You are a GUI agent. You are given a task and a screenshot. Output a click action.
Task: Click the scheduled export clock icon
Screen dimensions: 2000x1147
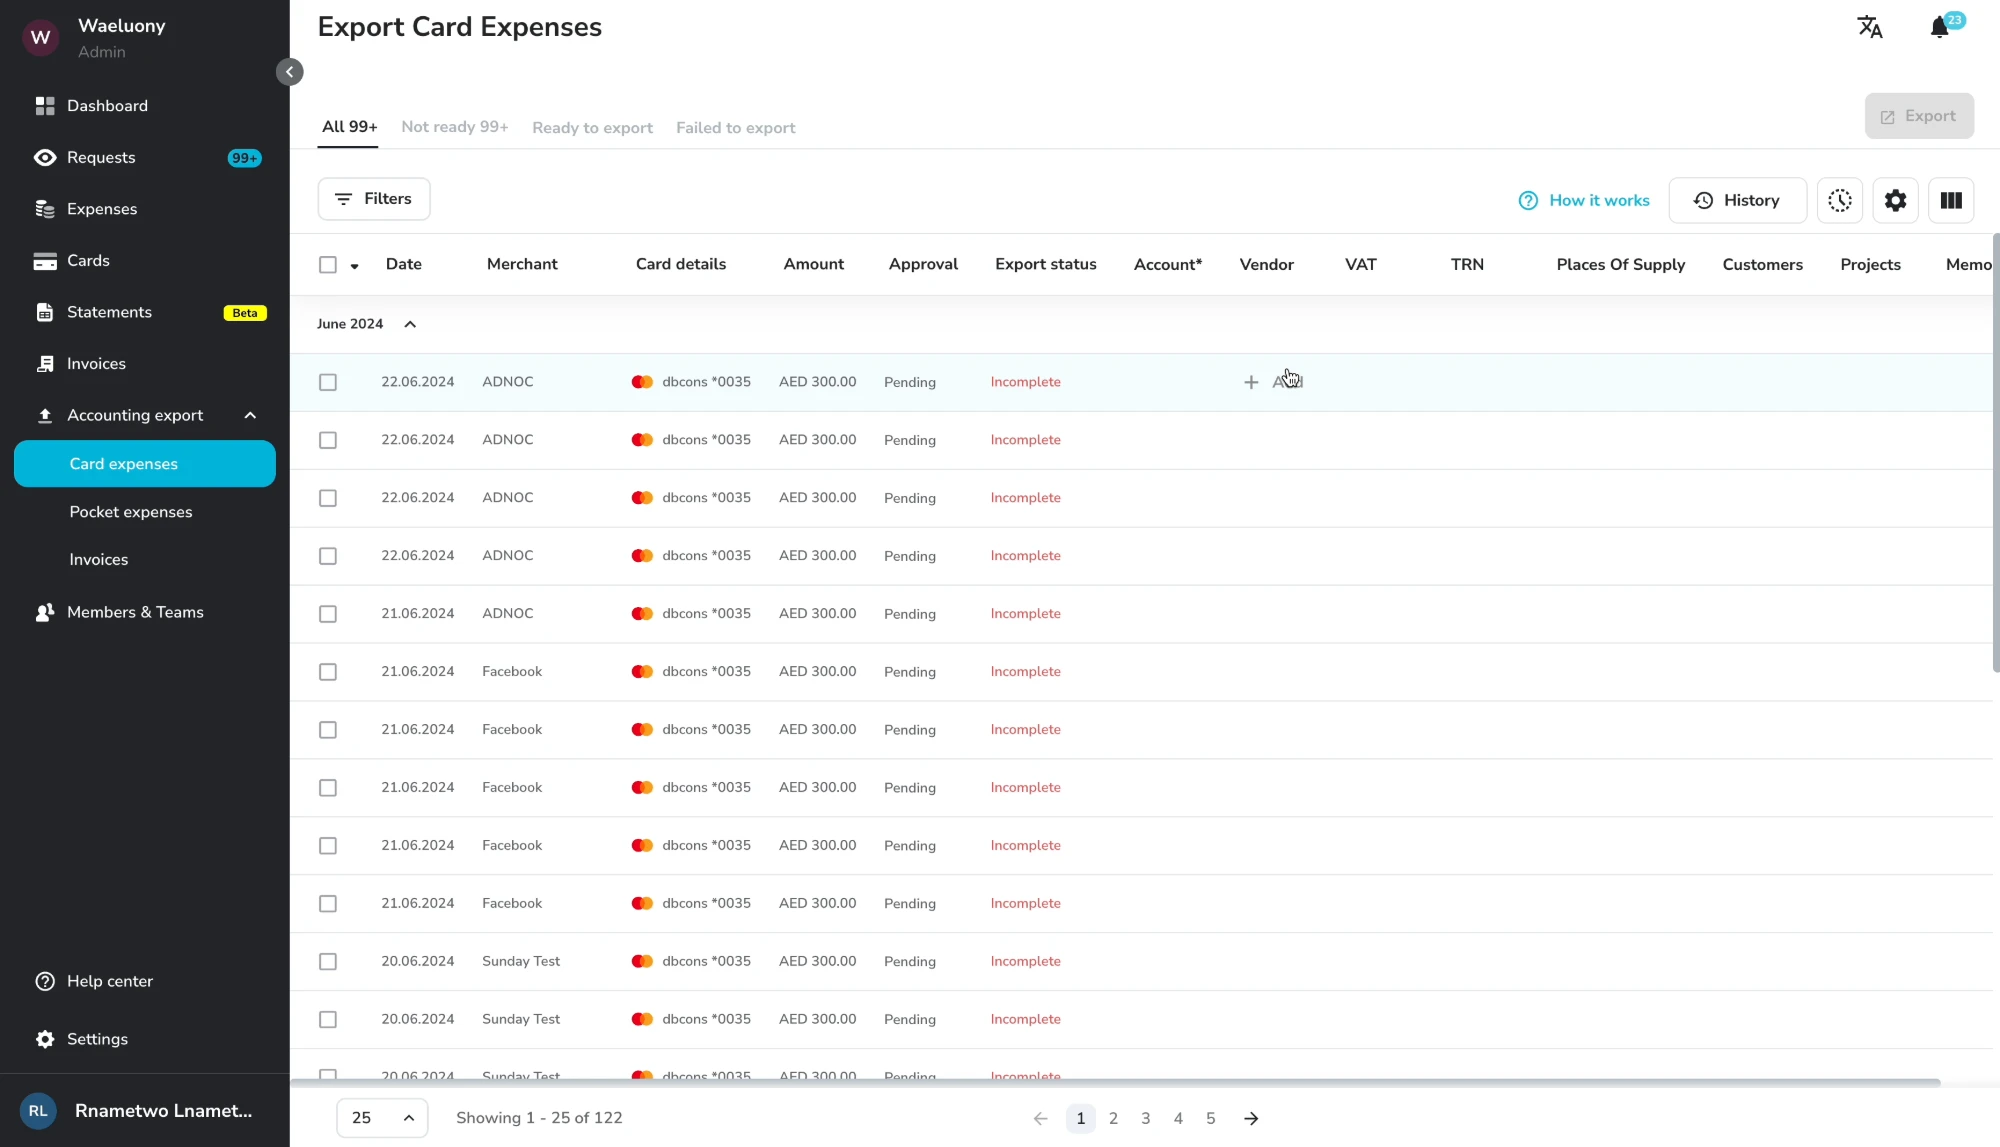pyautogui.click(x=1839, y=201)
